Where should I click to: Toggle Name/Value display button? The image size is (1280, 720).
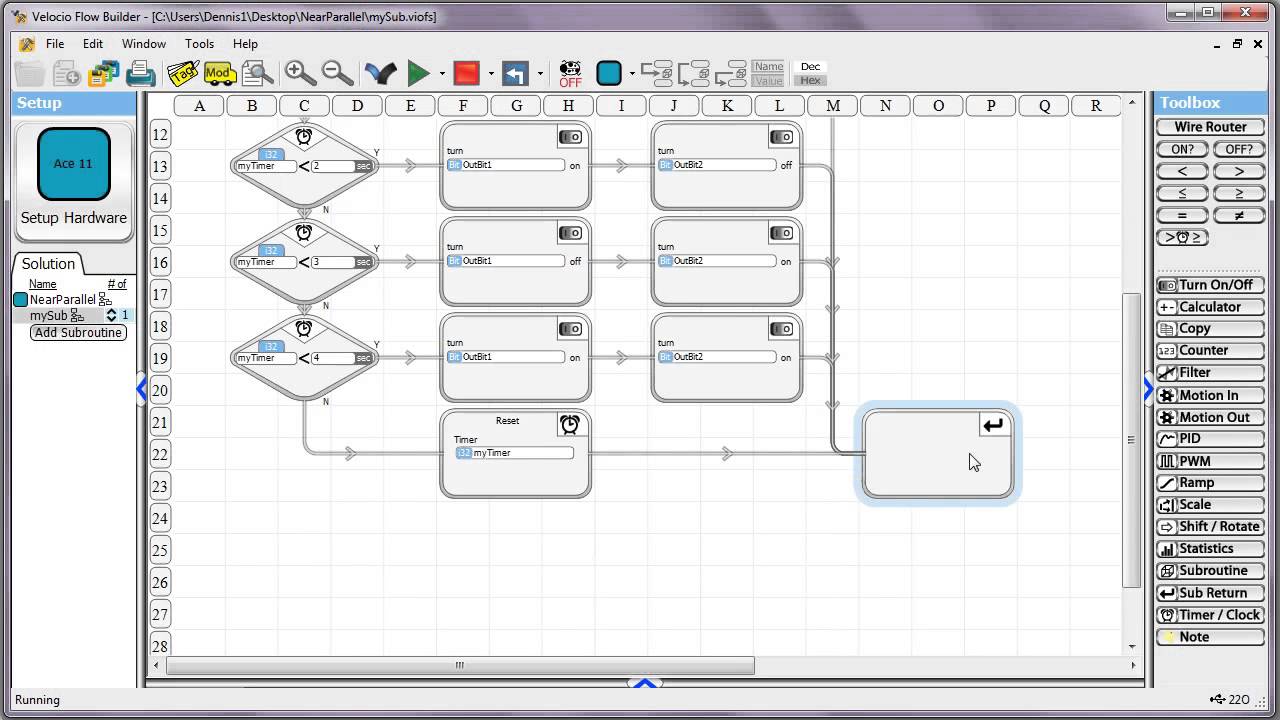[769, 73]
